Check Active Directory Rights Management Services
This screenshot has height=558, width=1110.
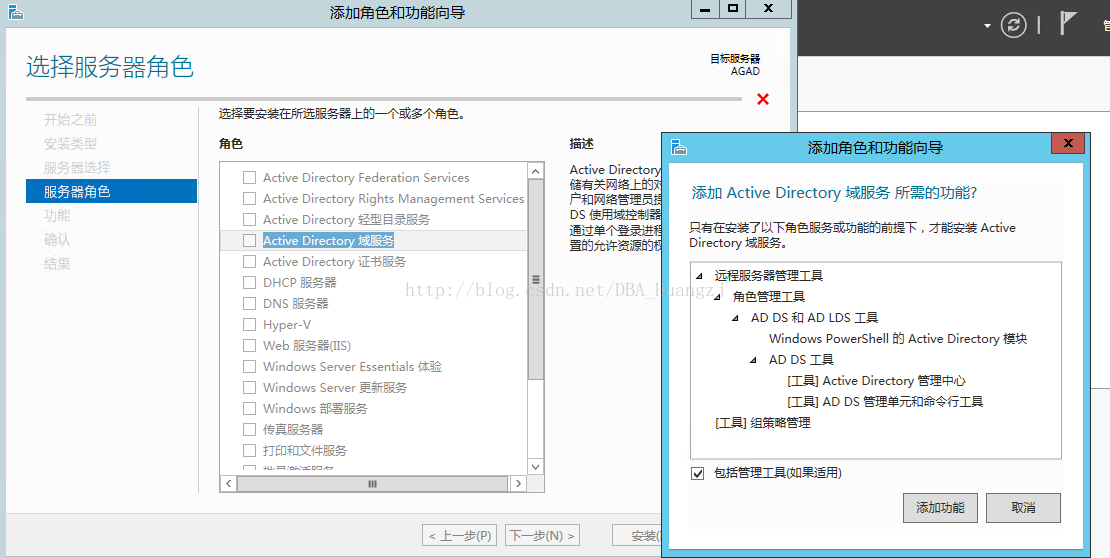point(249,198)
